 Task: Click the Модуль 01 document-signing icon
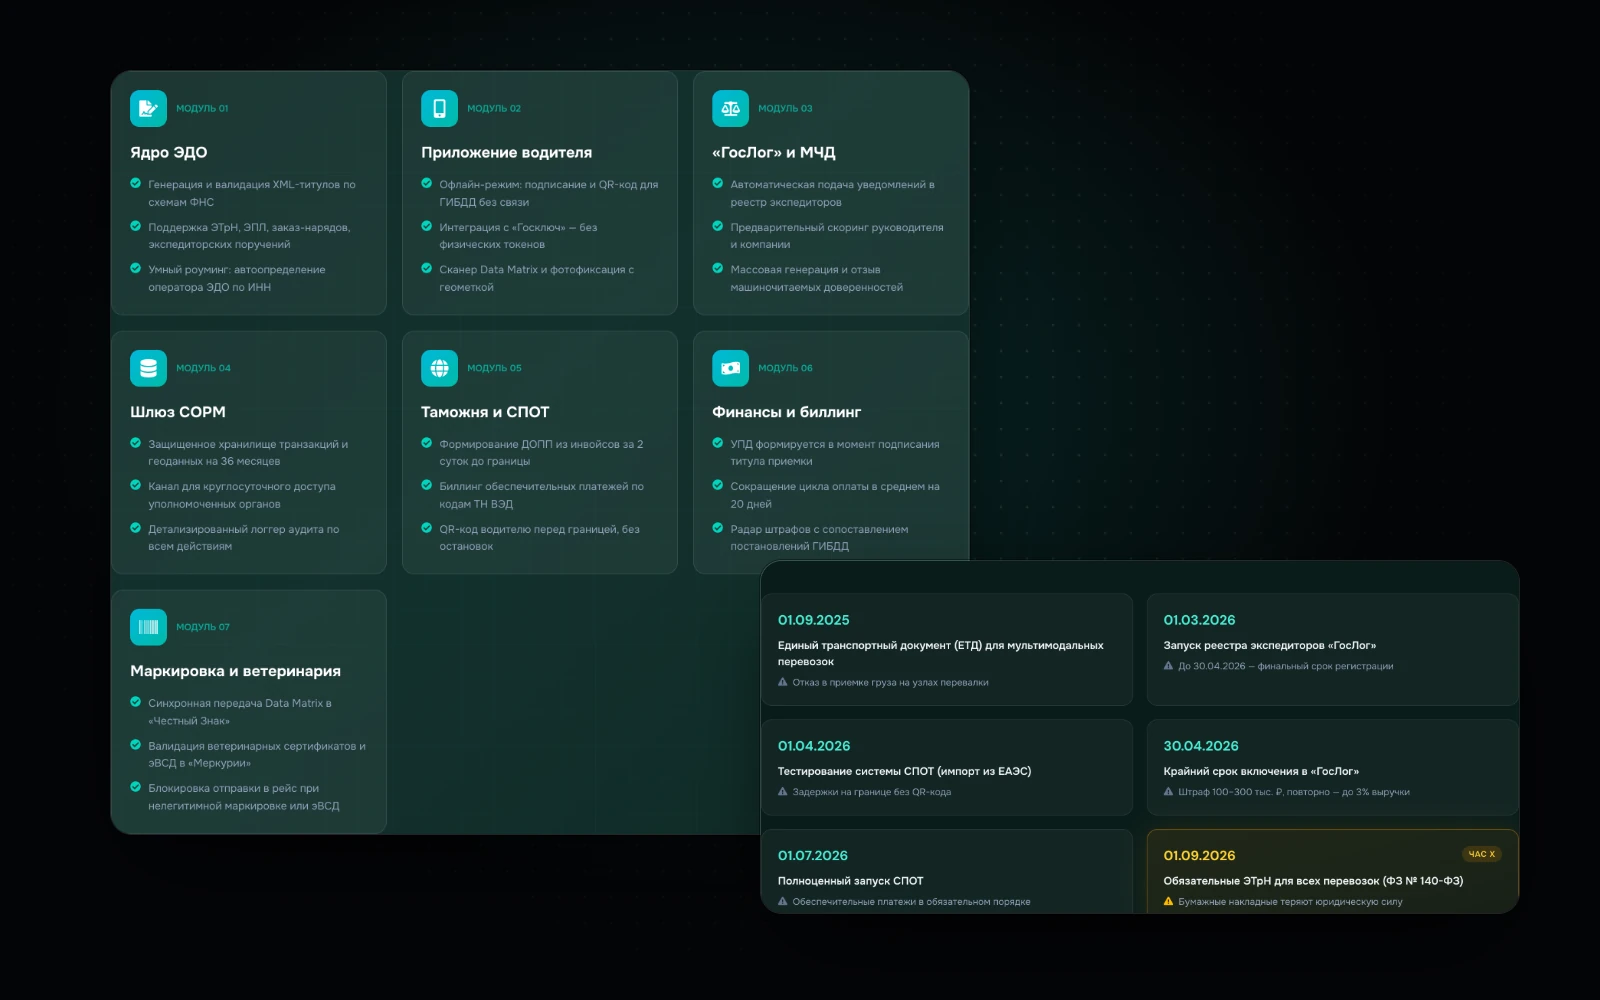click(148, 108)
